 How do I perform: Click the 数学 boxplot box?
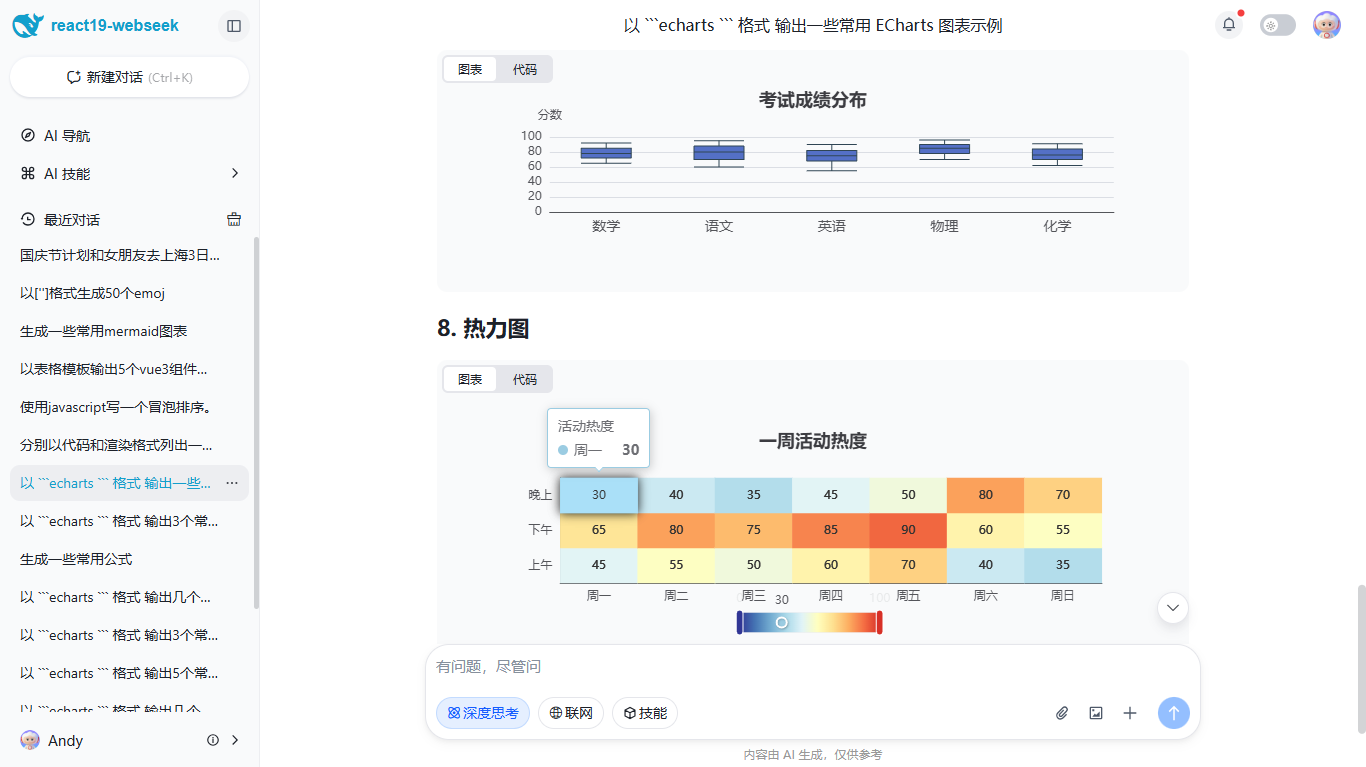pos(606,153)
